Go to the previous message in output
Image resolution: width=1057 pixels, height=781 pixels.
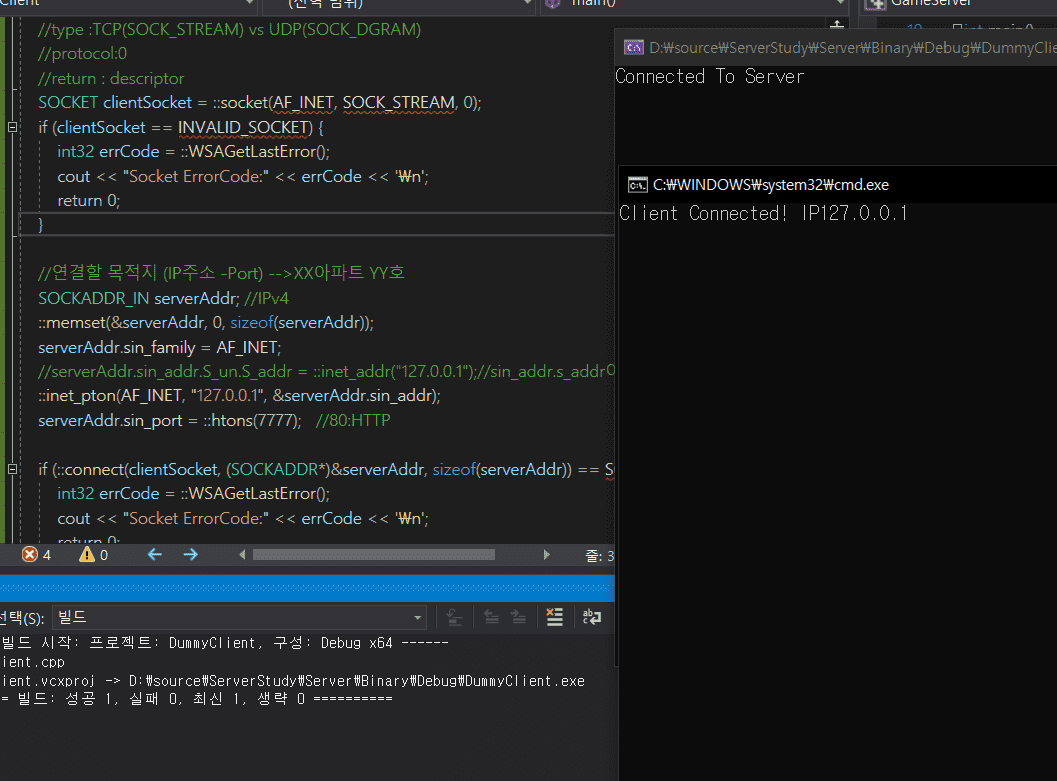[x=491, y=617]
